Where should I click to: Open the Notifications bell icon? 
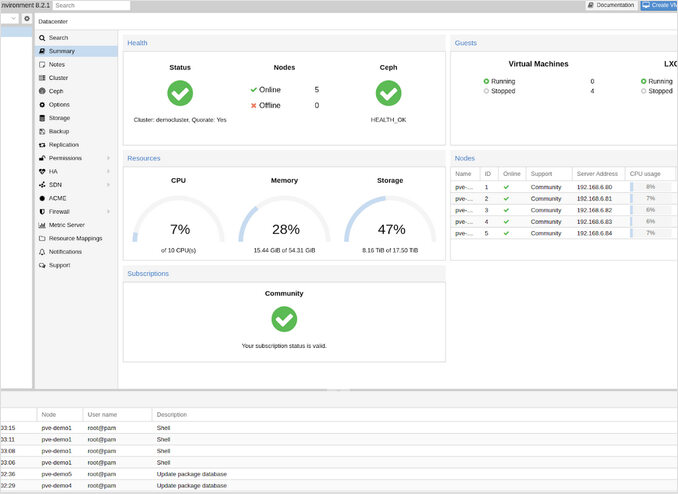[x=41, y=252]
